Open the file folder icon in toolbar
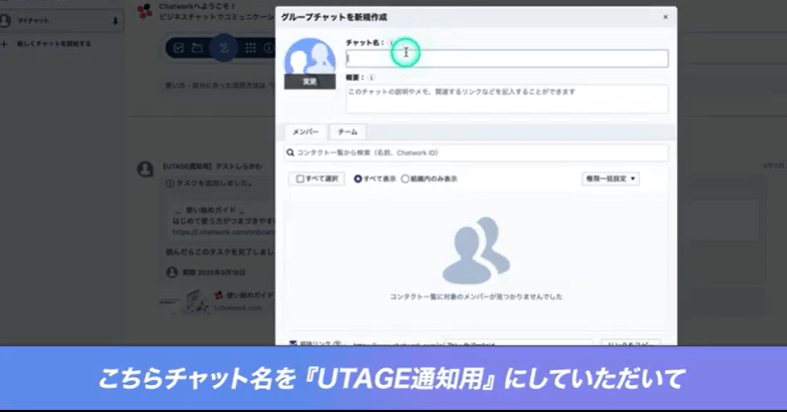The image size is (787, 412). (198, 47)
